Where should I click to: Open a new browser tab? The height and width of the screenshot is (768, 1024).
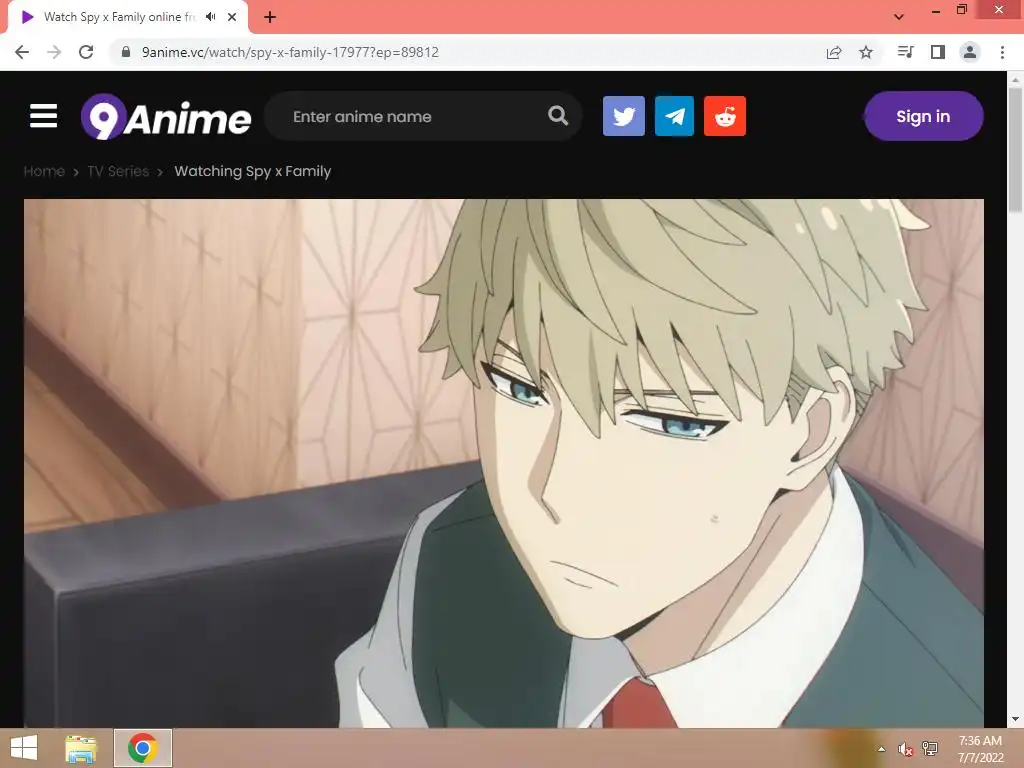tap(270, 17)
